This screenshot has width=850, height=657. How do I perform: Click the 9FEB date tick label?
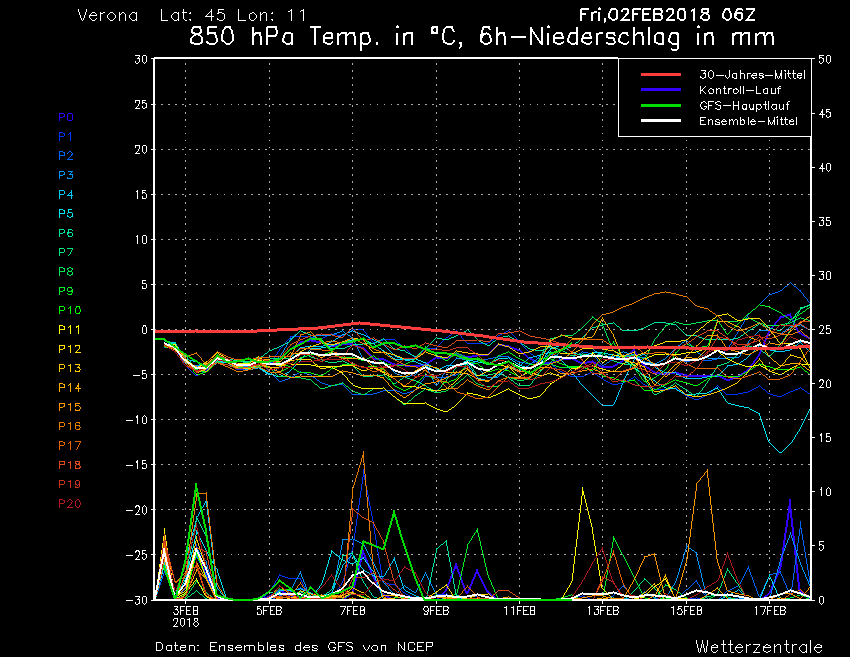coord(436,611)
